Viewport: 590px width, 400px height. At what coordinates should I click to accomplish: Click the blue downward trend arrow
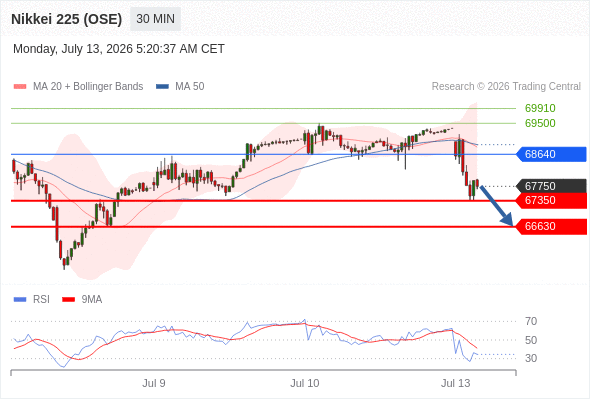coord(497,205)
